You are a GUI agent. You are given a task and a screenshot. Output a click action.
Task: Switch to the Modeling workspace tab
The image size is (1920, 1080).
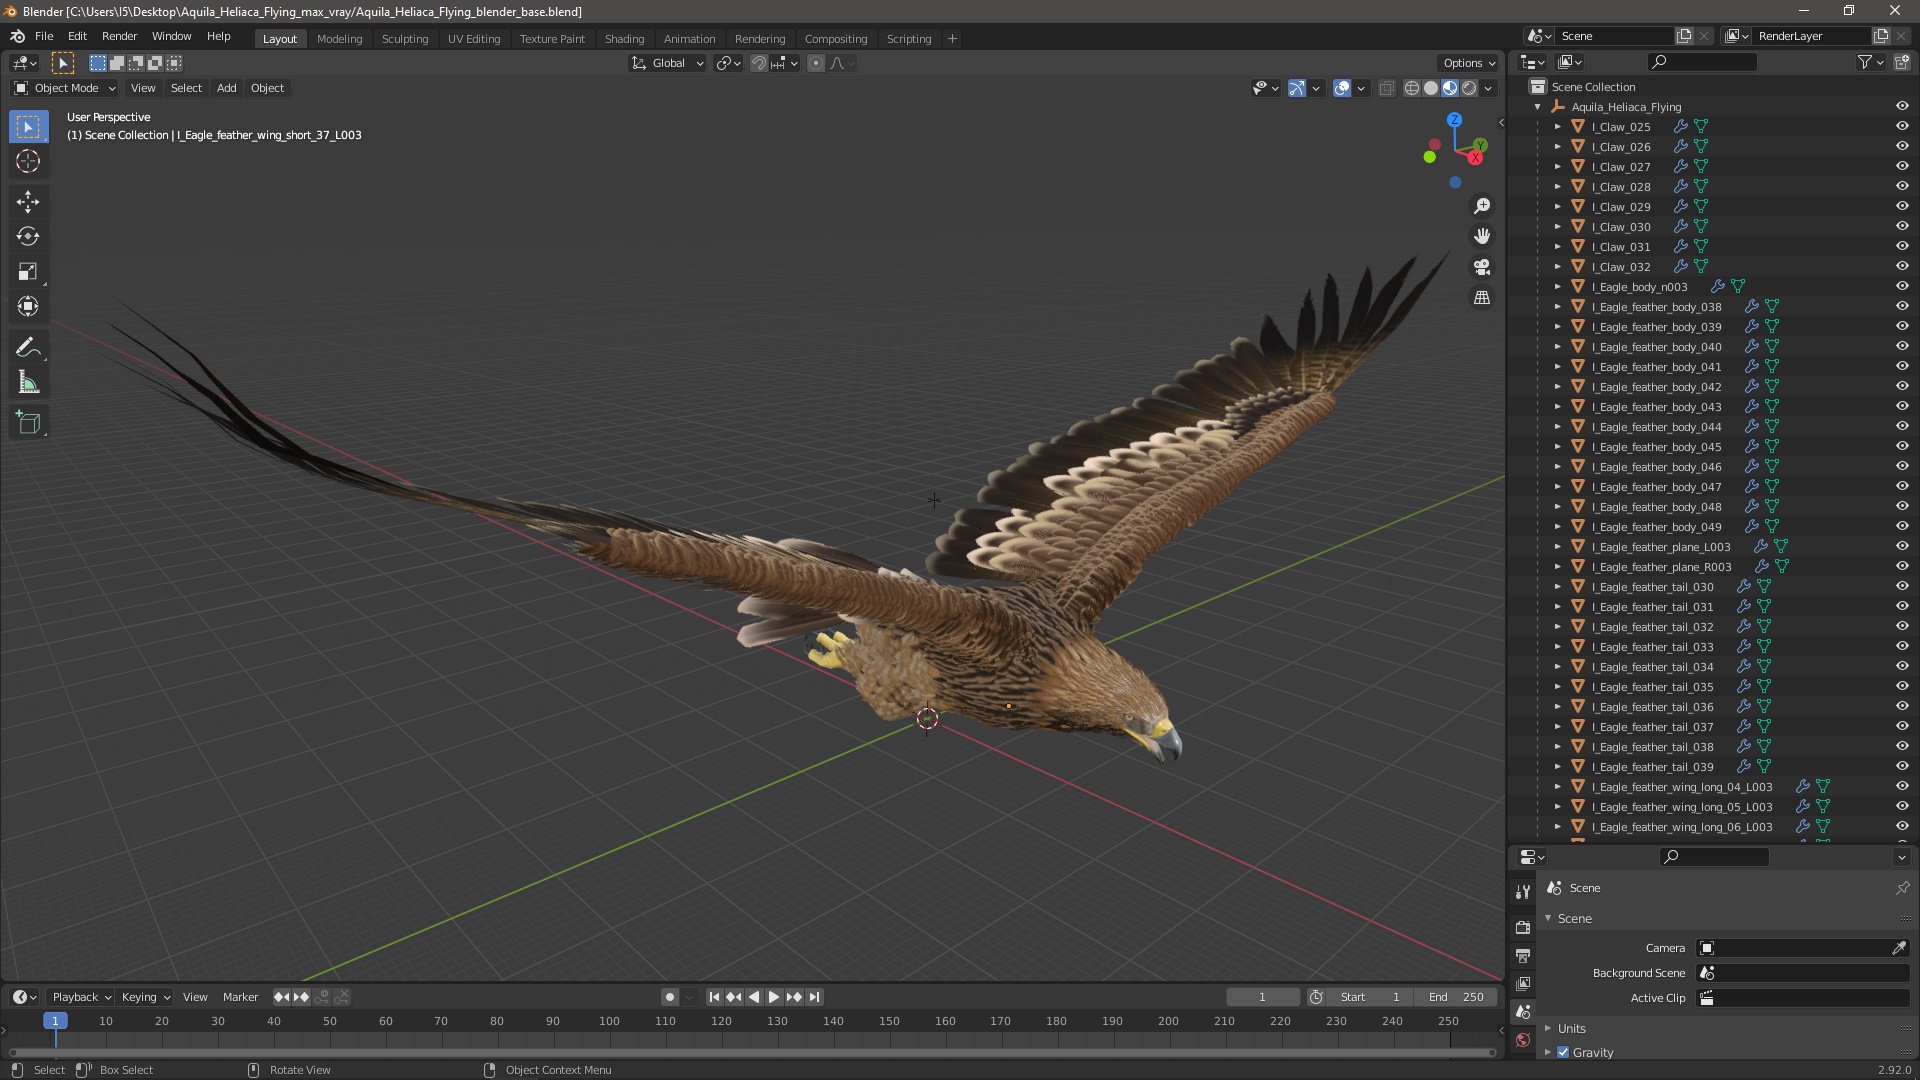coord(339,39)
